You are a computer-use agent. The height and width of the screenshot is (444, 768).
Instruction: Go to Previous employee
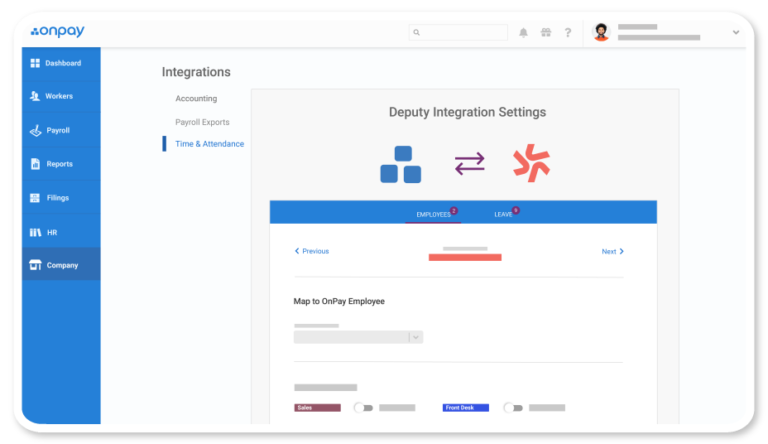pyautogui.click(x=312, y=251)
